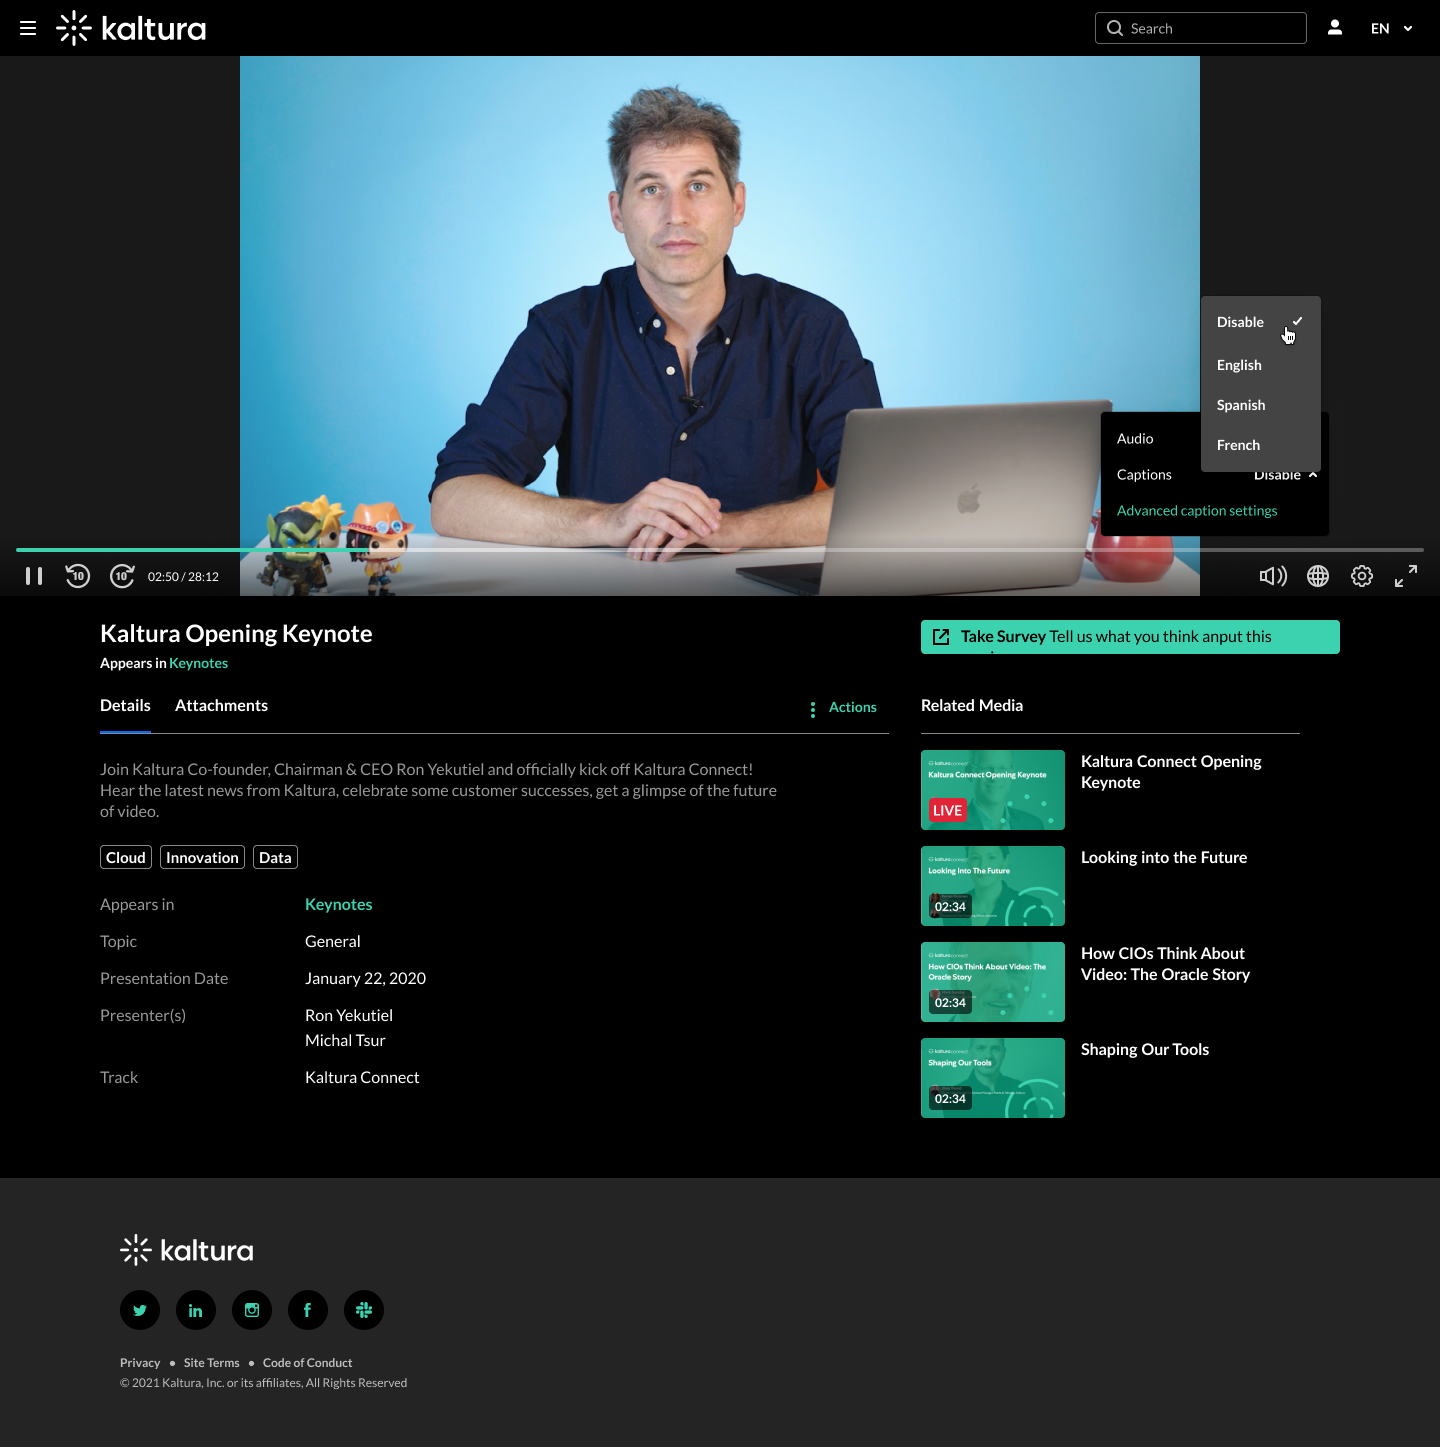Click the Innovation tag
This screenshot has height=1447, width=1440.
[x=202, y=857]
